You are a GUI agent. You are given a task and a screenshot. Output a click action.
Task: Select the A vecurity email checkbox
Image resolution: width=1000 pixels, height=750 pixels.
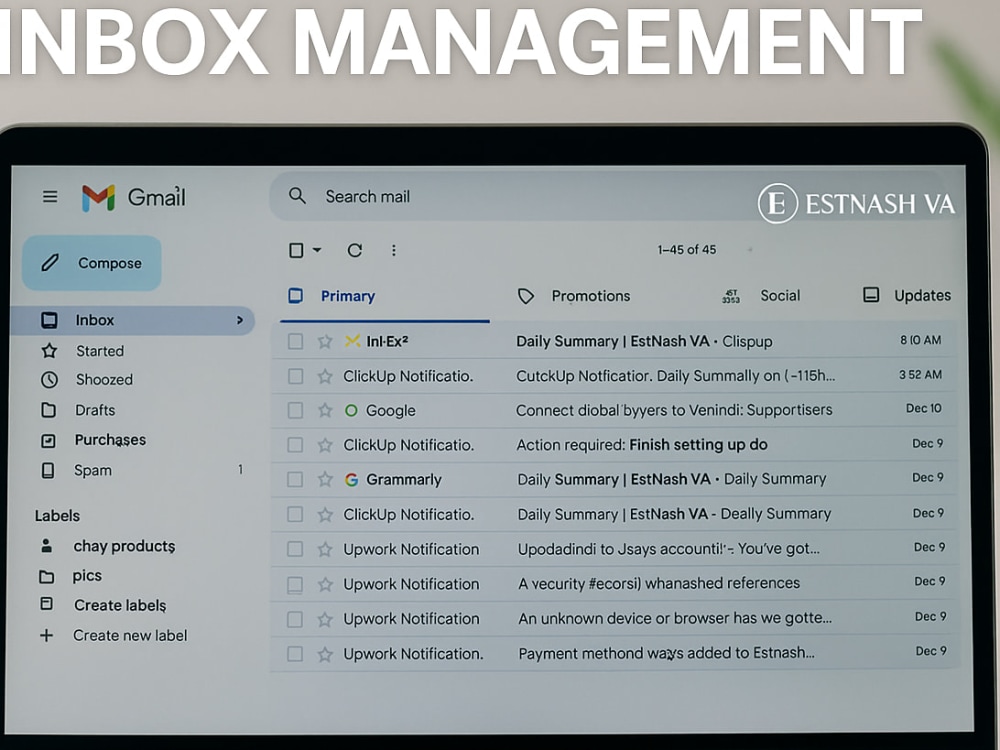point(295,584)
